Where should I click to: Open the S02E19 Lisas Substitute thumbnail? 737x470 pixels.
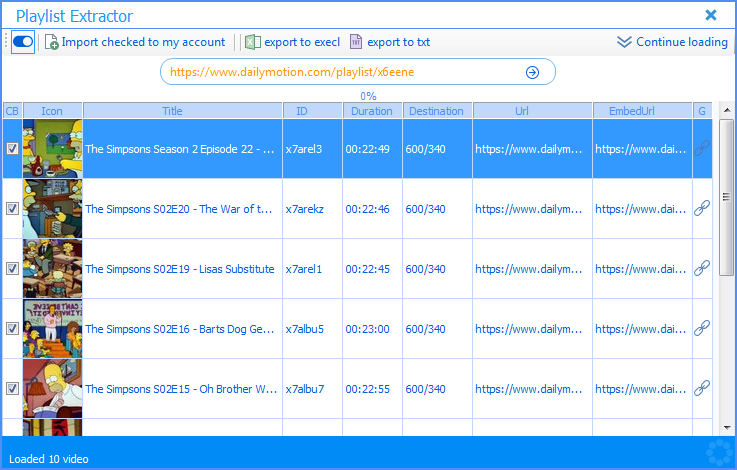point(52,269)
